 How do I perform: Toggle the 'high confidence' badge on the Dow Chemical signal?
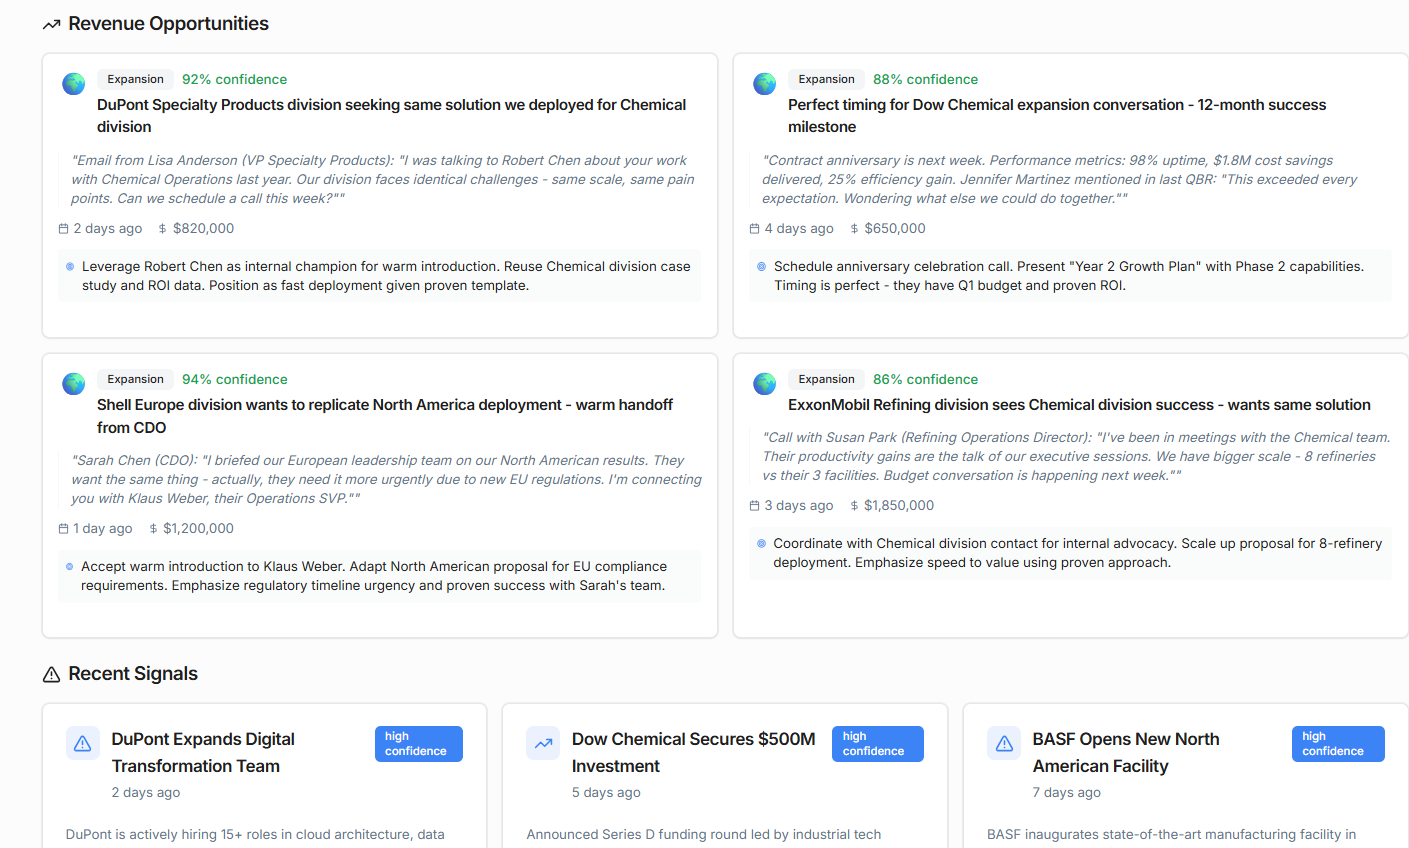coord(877,743)
